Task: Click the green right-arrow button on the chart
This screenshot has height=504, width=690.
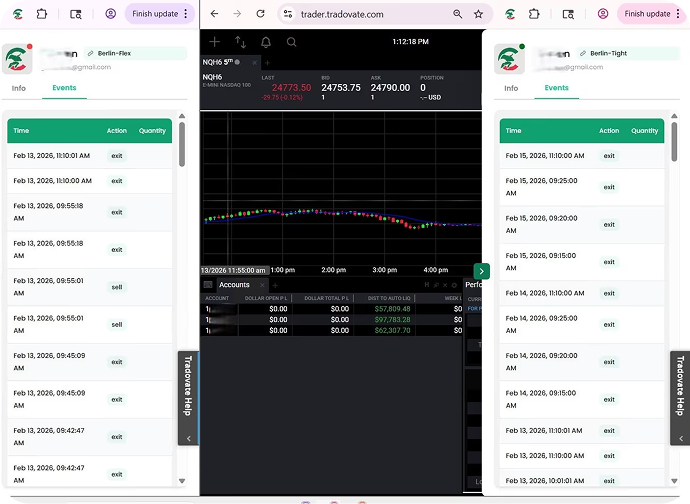Action: tap(481, 271)
